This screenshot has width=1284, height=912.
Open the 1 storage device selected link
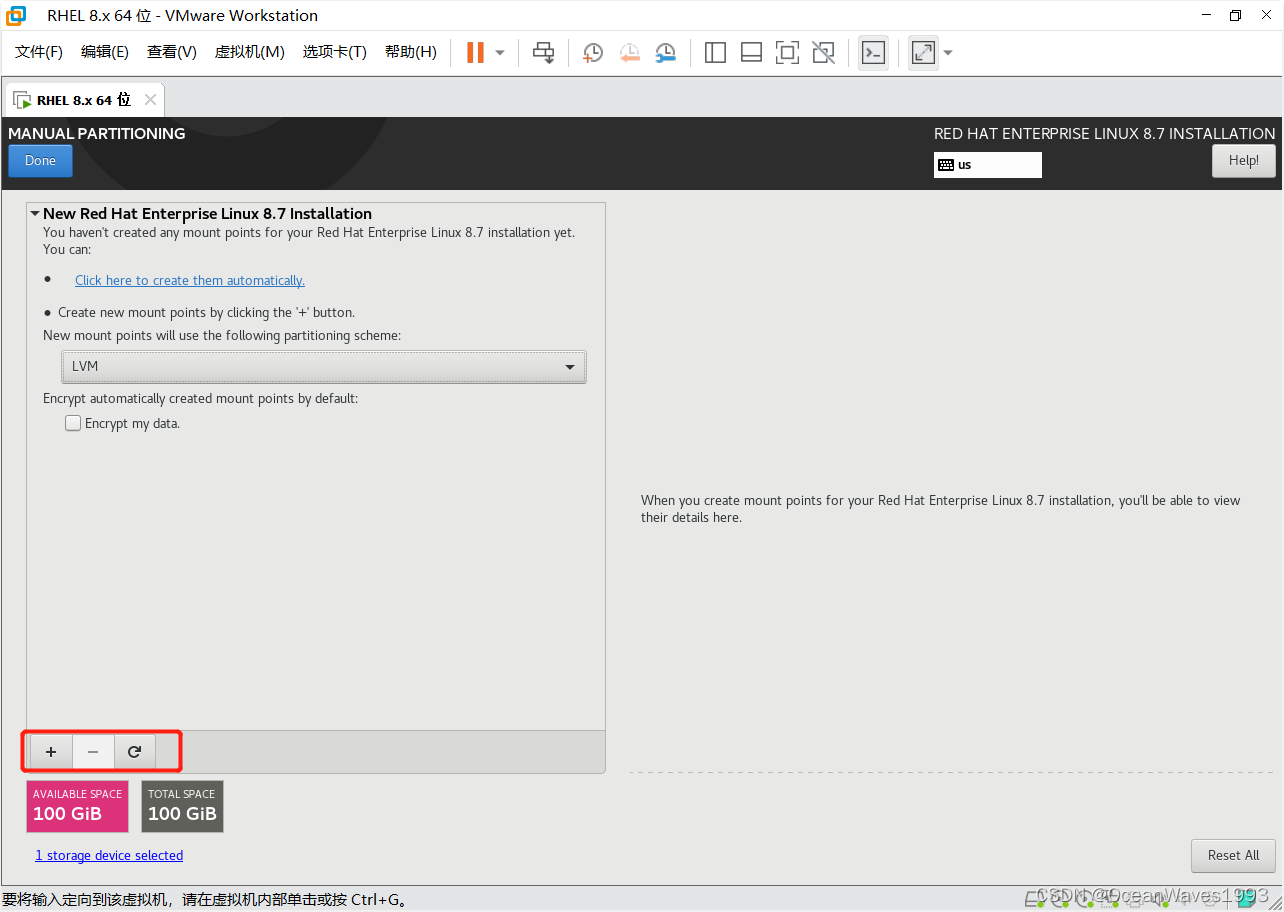(x=109, y=856)
